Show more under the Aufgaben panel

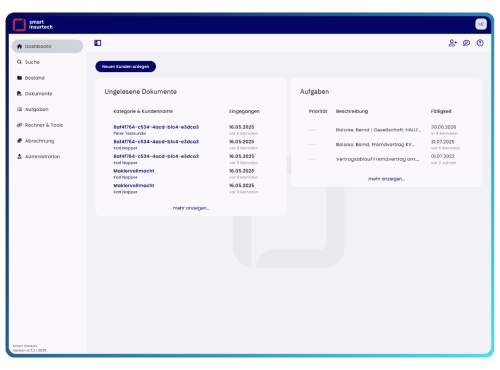point(387,179)
